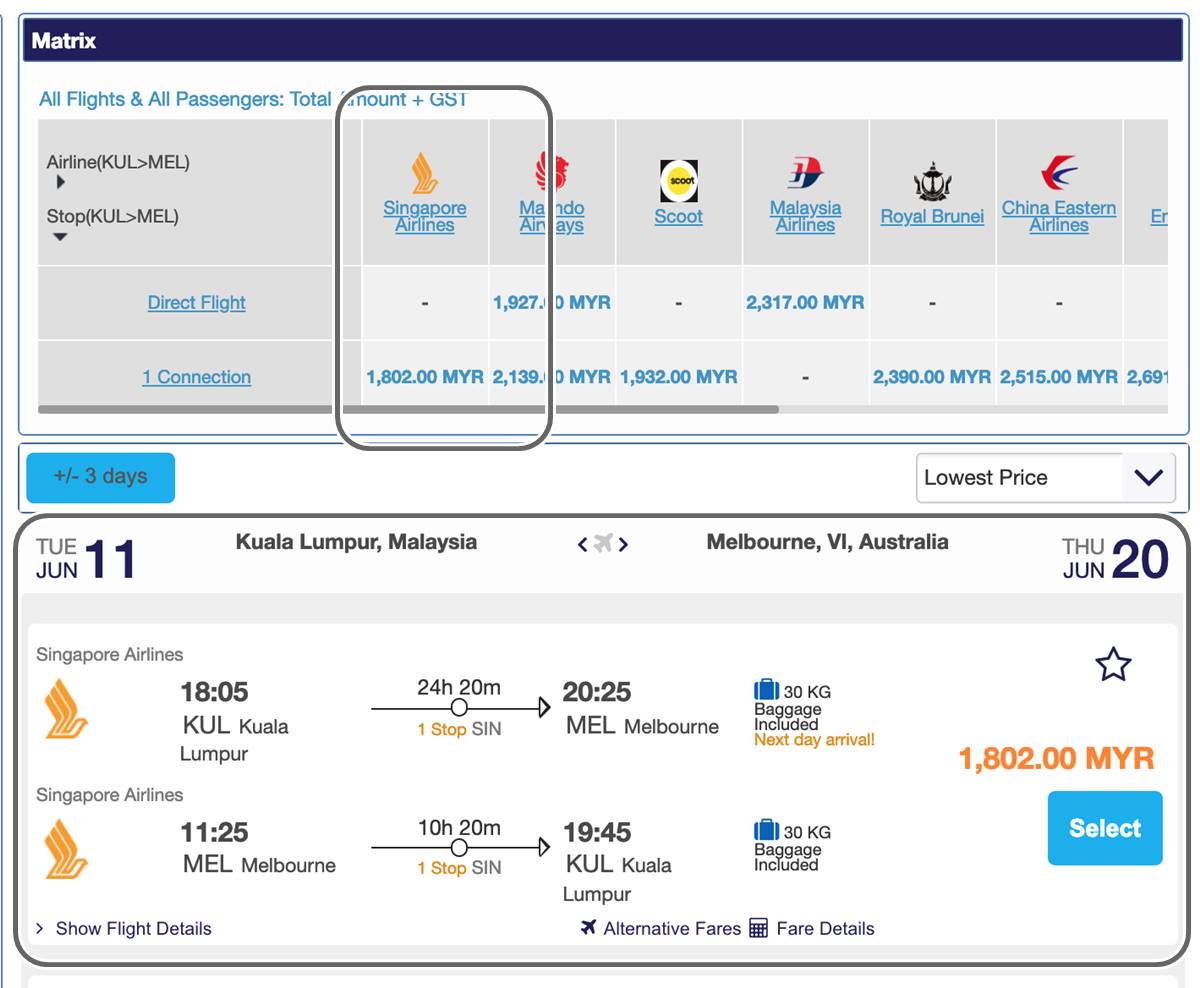The width and height of the screenshot is (1200, 988).
Task: Click 'Kuala Lumpur, Malaysia' origin heading
Action: 356,542
